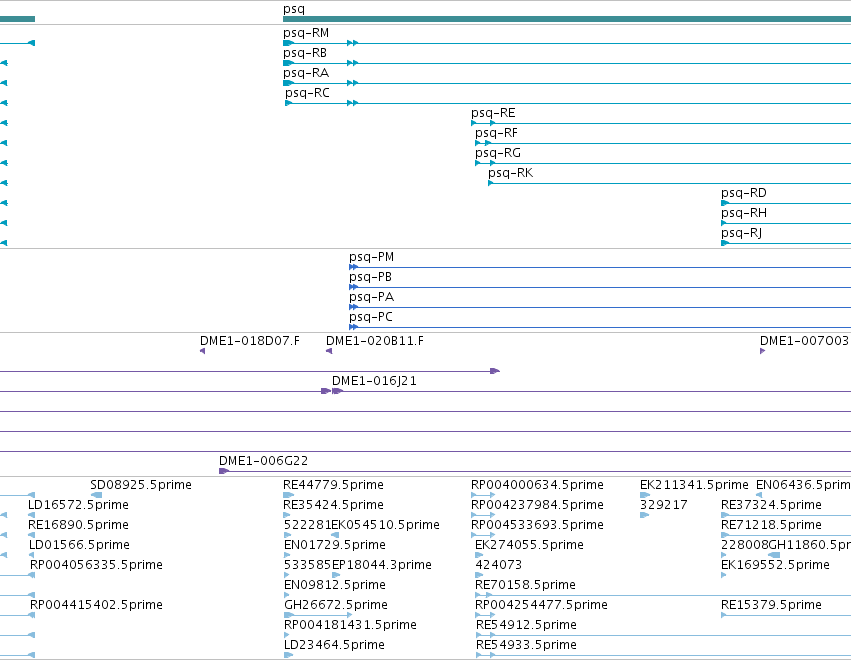Click the DME1-007O03 arrow marker
Screen dimensions: 851x660
pos(762,351)
